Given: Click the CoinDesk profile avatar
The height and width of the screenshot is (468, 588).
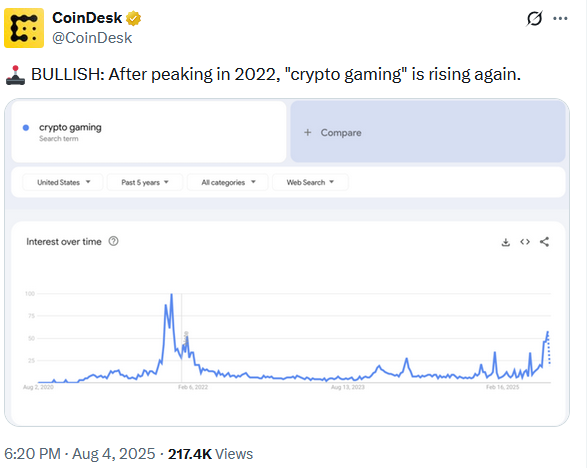Looking at the screenshot, I should pos(24,28).
